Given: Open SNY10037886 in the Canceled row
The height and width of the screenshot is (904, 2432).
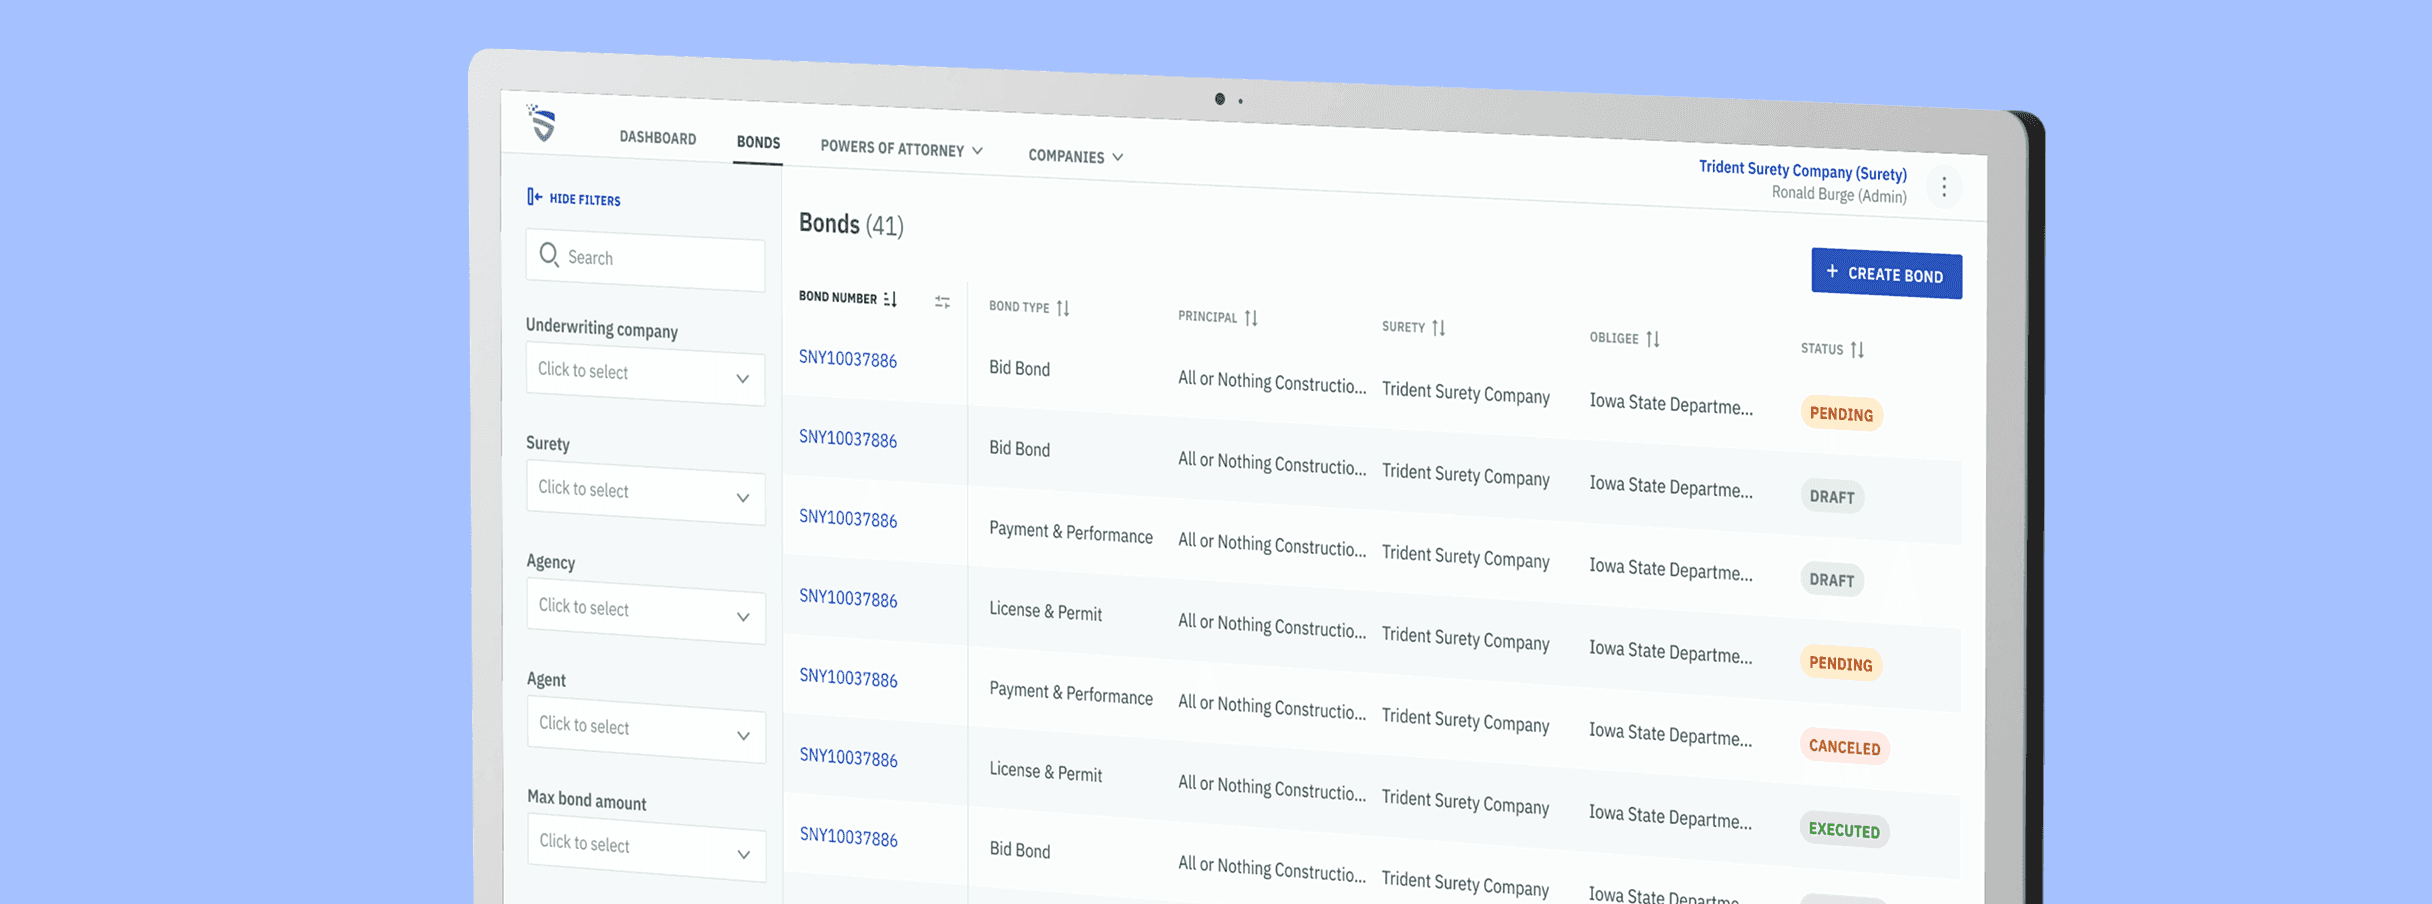Looking at the screenshot, I should point(848,677).
